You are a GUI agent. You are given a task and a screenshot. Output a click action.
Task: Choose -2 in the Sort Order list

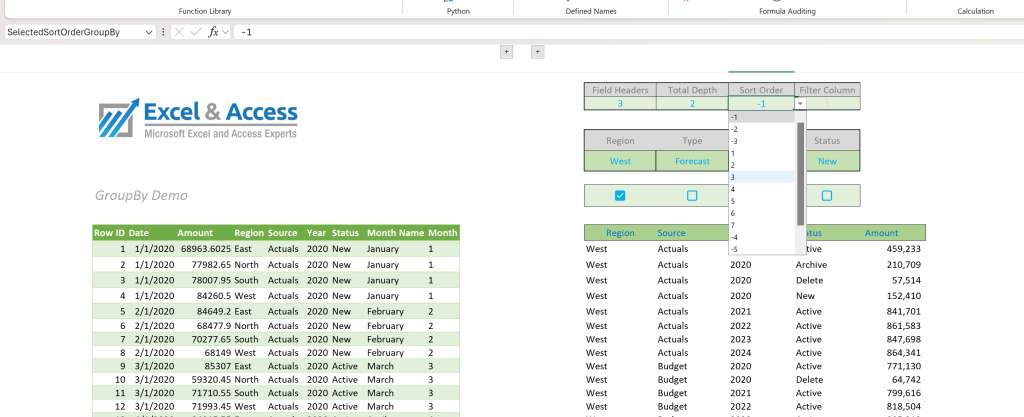coord(762,129)
